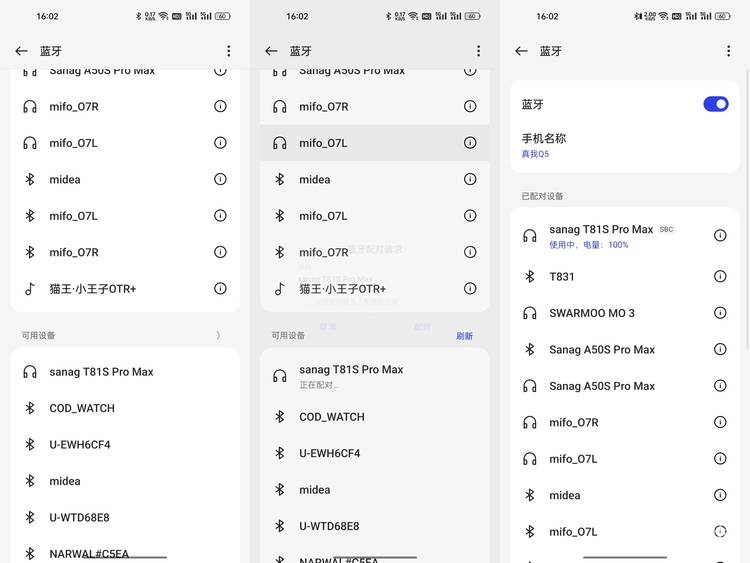
Task: Left screen: select U-WTD68E8 device
Action: pyautogui.click(x=125, y=517)
